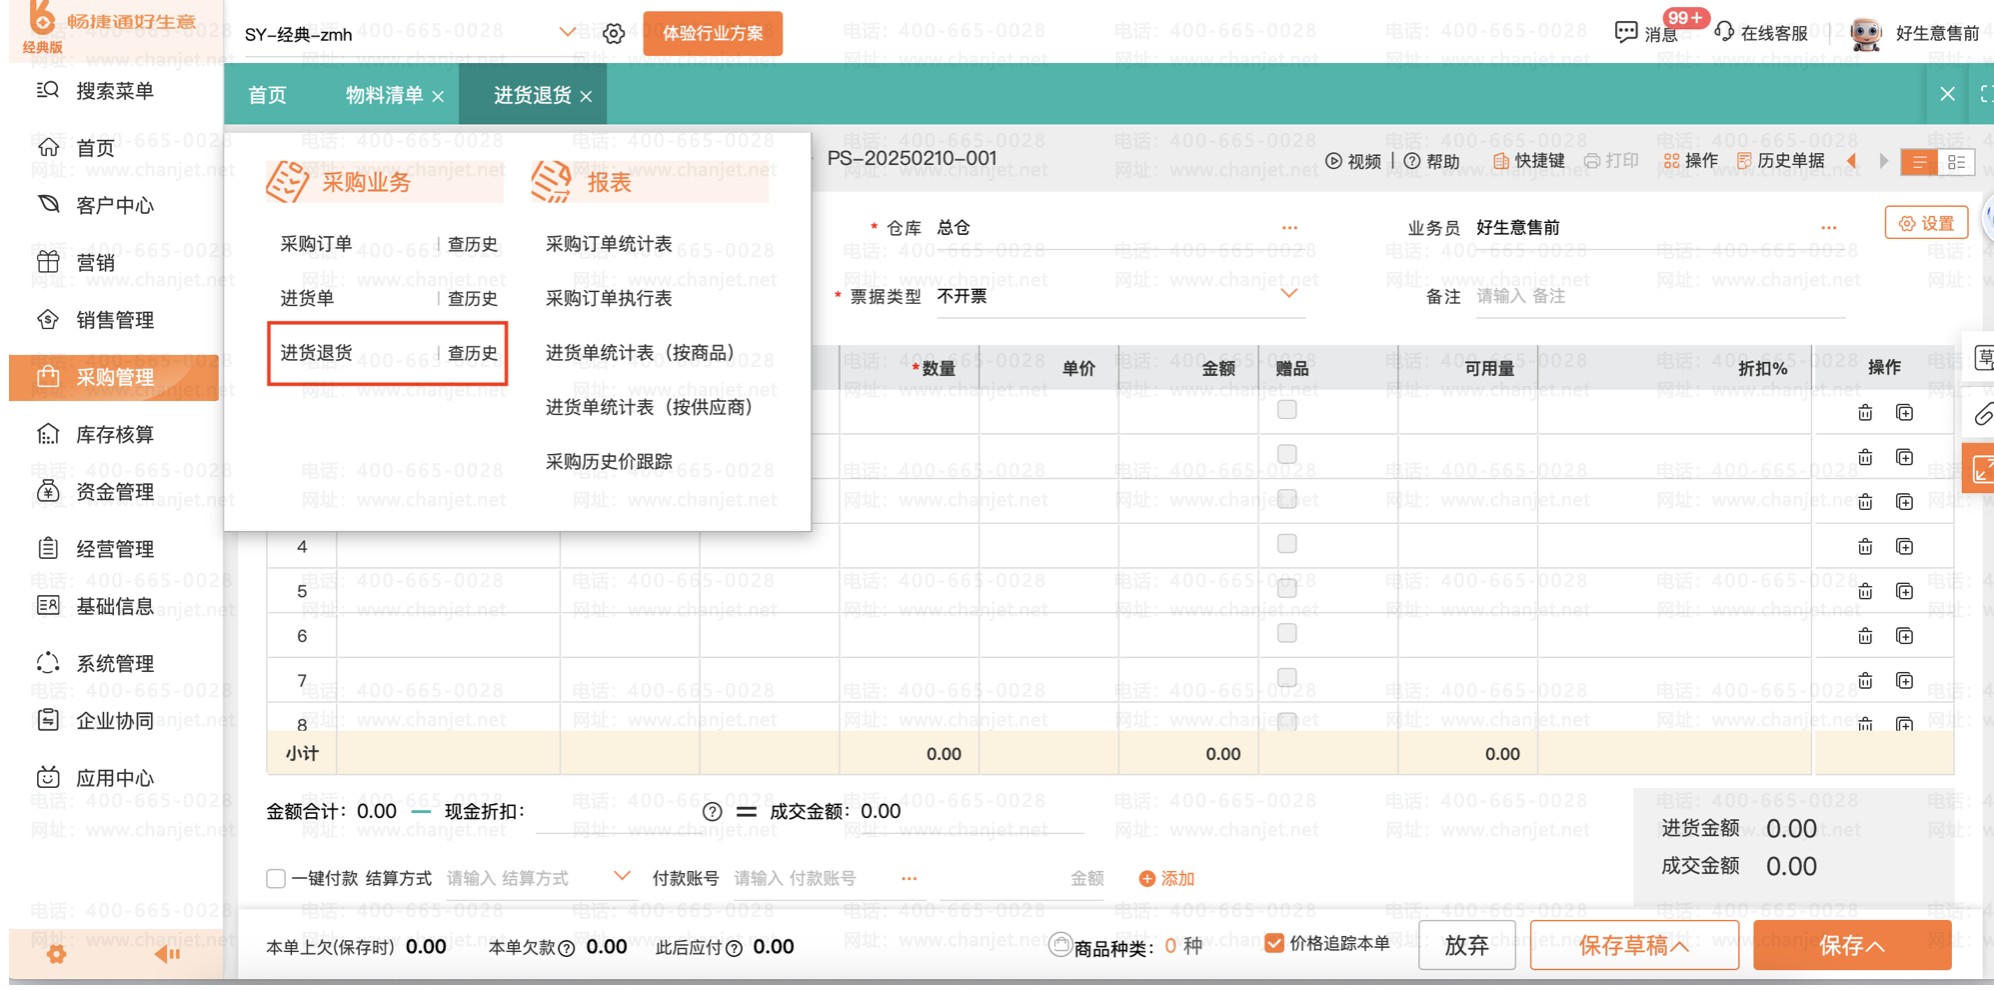Uncheck the 价格追踪本单 checkbox
Image resolution: width=1994 pixels, height=990 pixels.
click(x=1274, y=943)
